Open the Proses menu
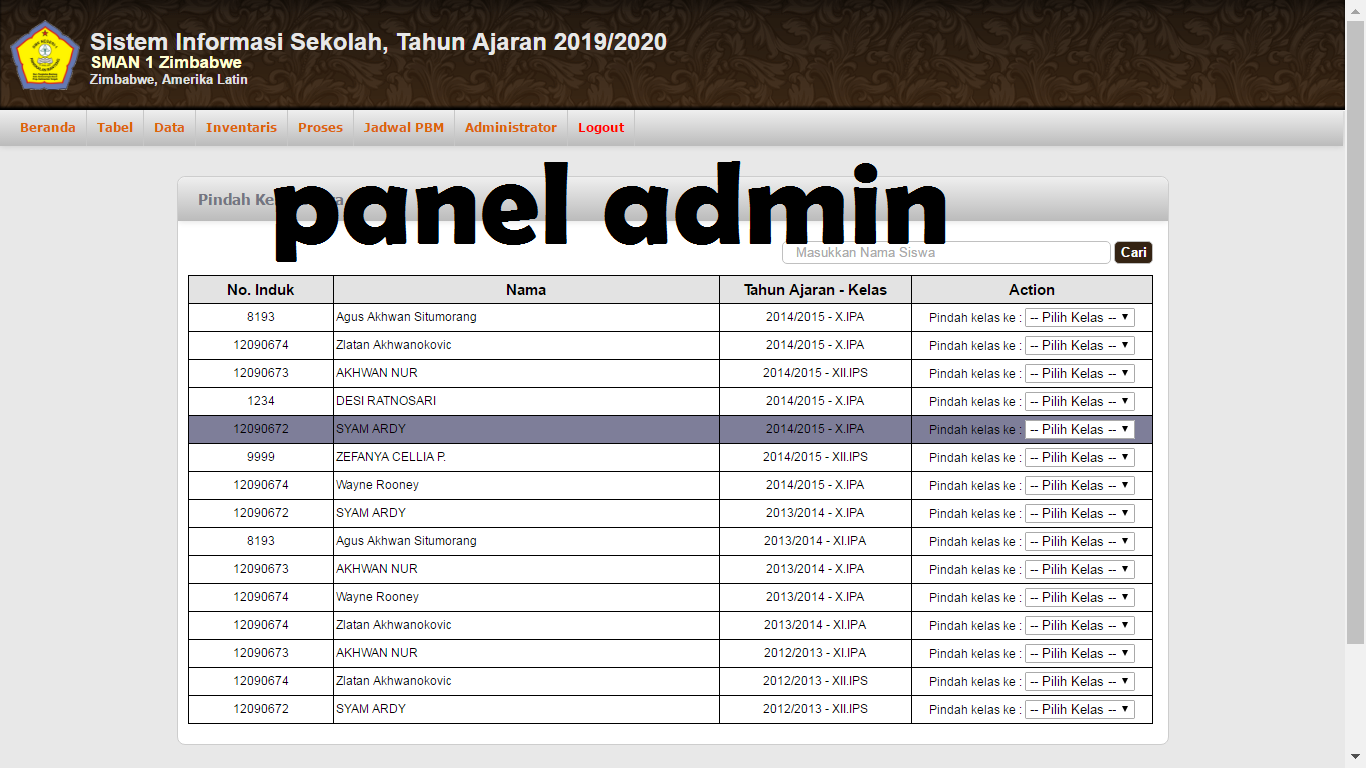 pyautogui.click(x=320, y=128)
